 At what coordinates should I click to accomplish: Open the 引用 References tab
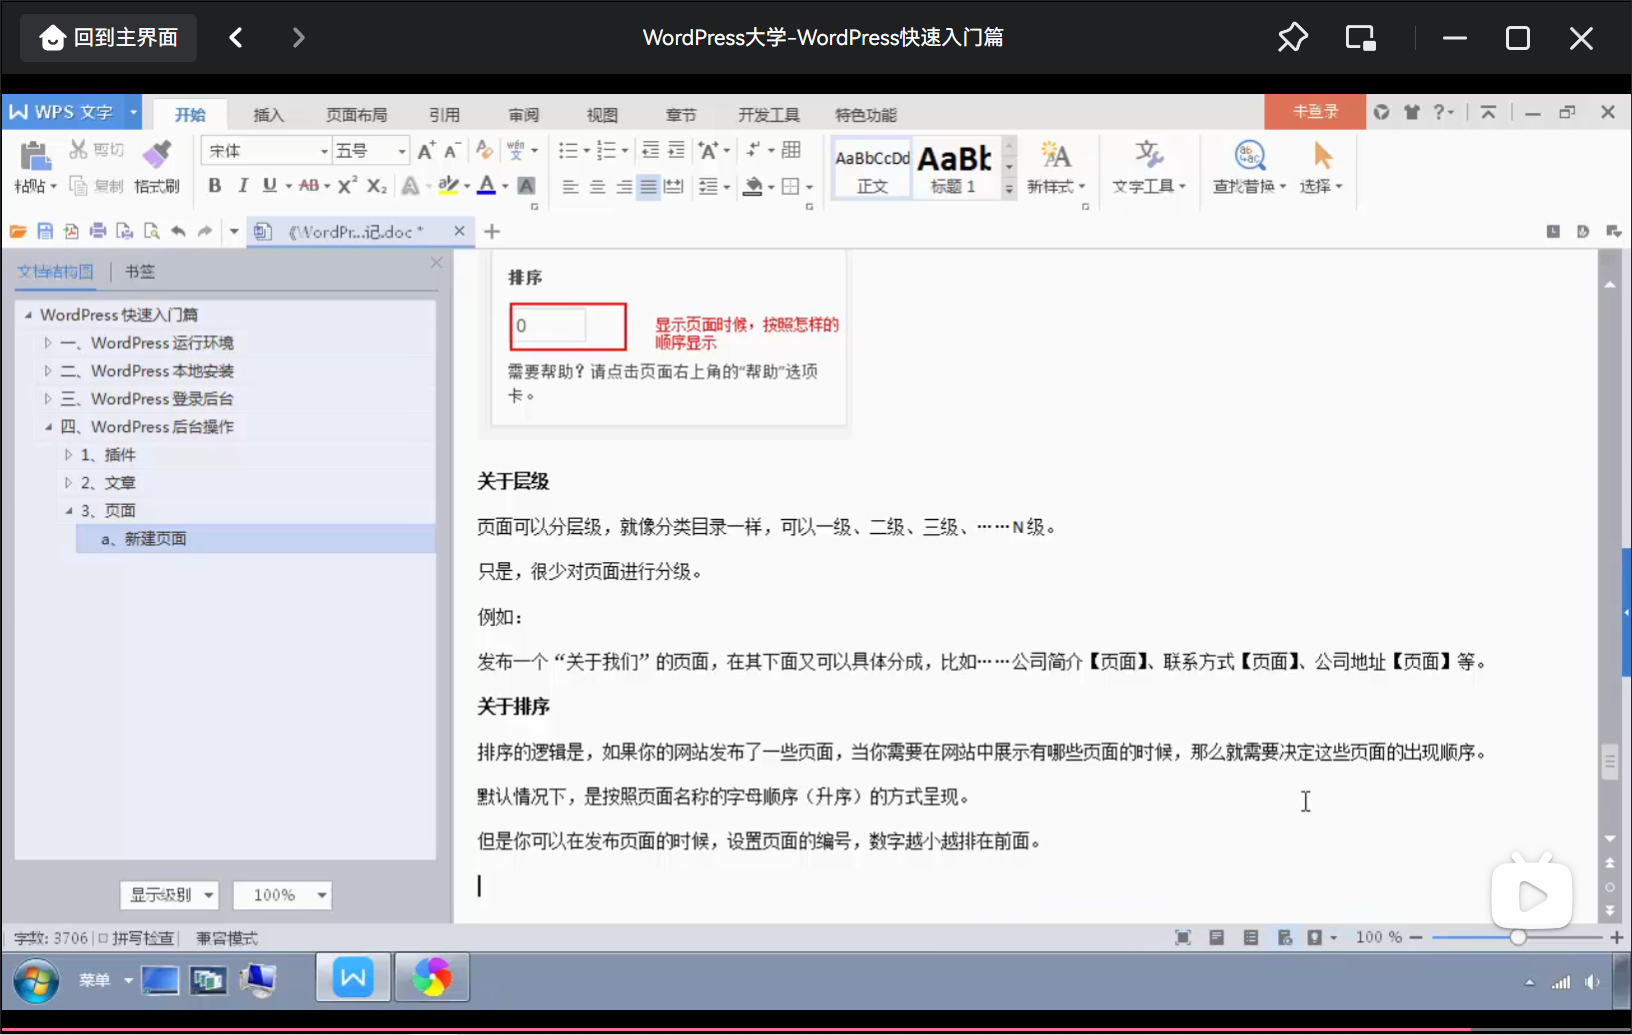pyautogui.click(x=444, y=115)
